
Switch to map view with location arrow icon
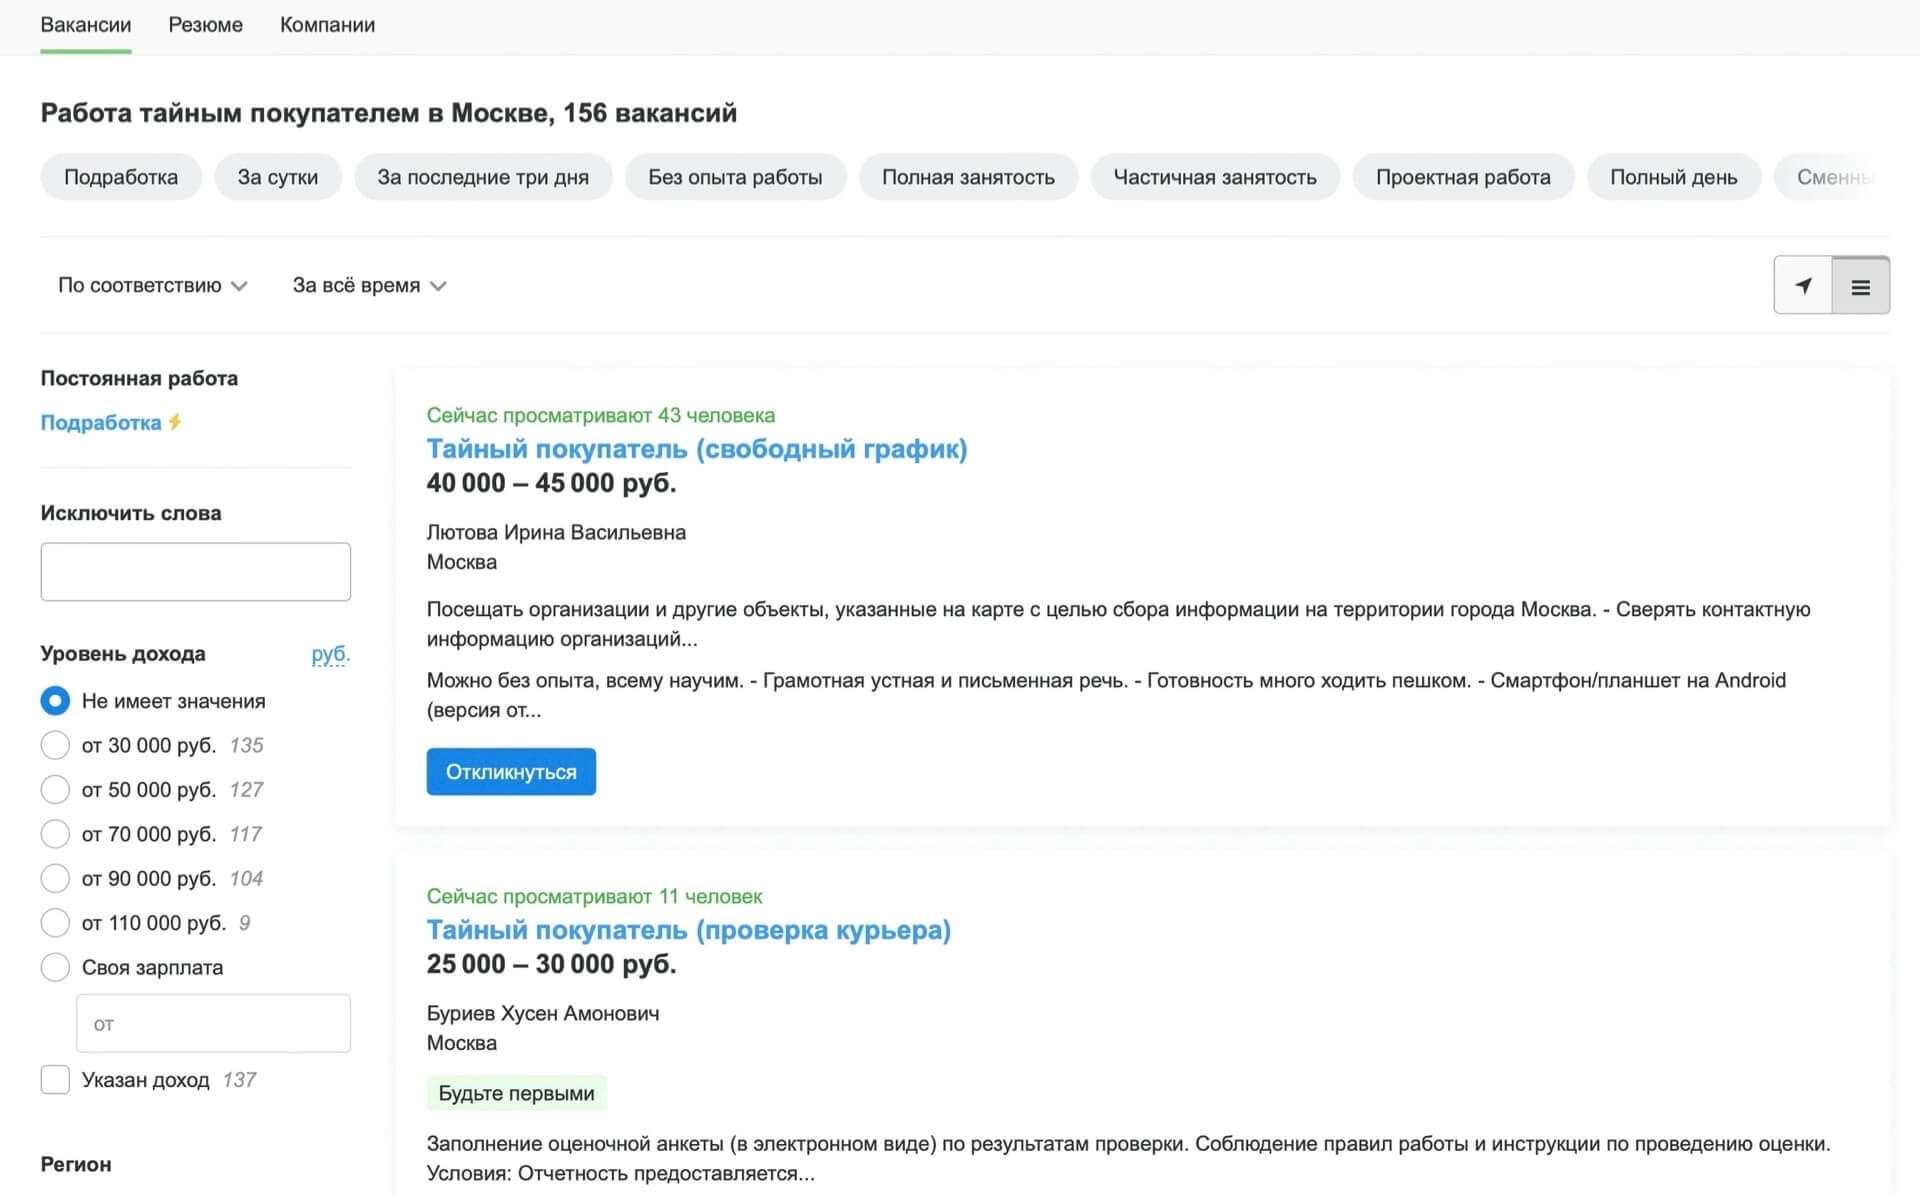click(x=1802, y=286)
